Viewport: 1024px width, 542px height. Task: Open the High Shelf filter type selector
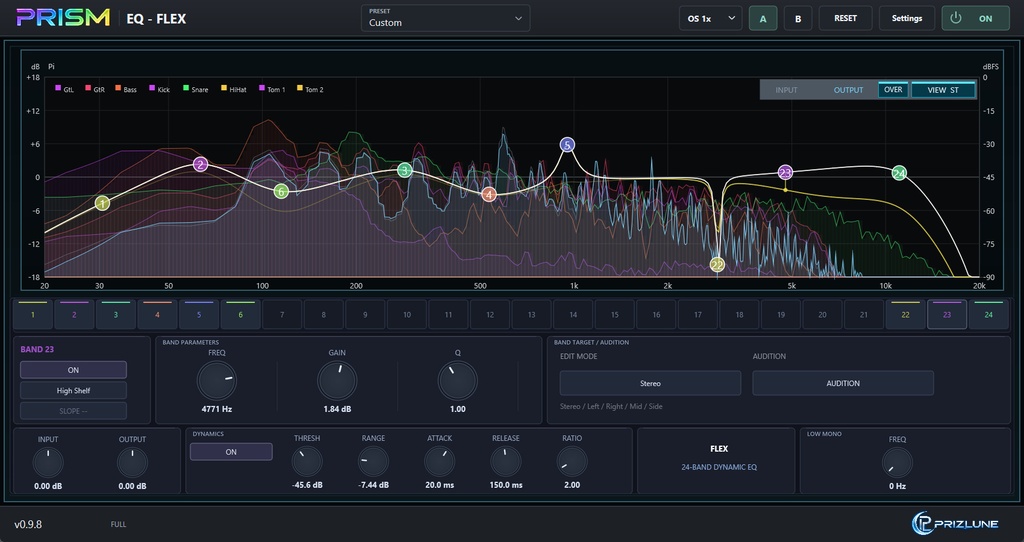point(73,391)
